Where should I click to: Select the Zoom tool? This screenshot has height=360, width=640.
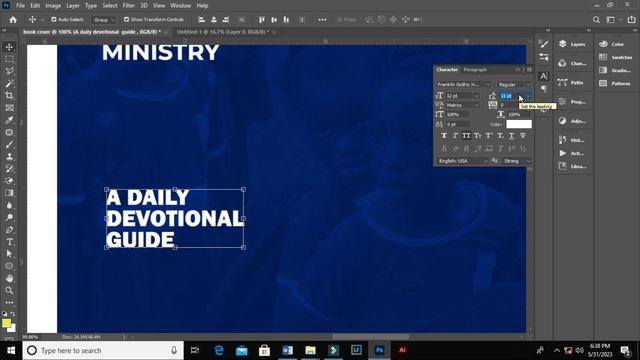pyautogui.click(x=9, y=291)
